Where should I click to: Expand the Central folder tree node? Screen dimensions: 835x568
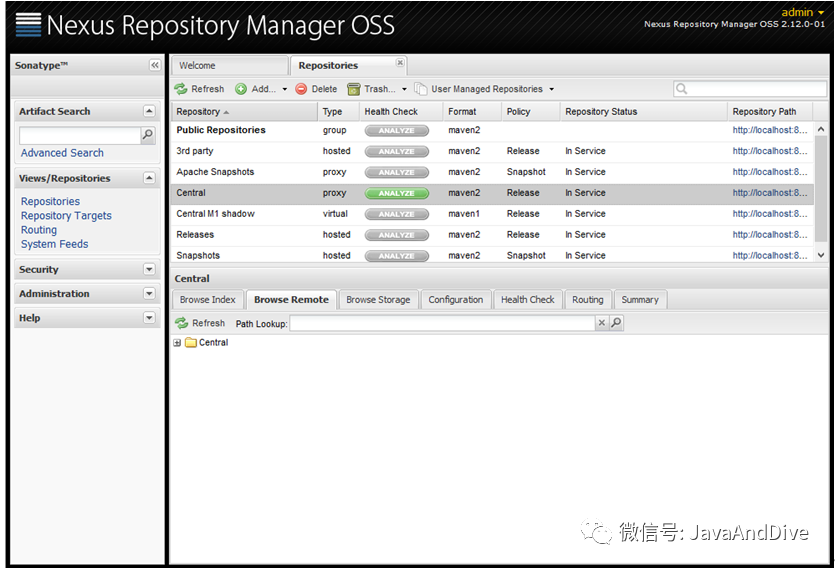tap(177, 343)
